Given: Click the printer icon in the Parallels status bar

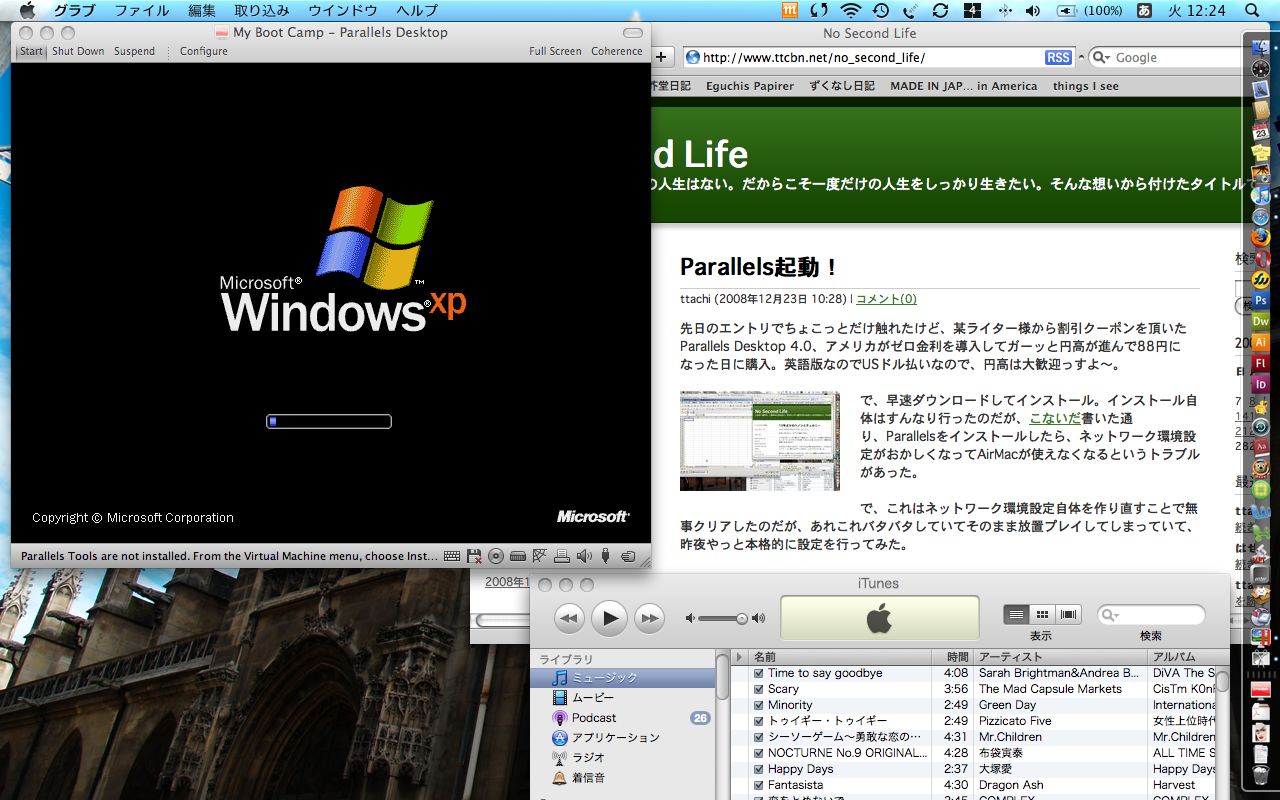Looking at the screenshot, I should pyautogui.click(x=562, y=556).
